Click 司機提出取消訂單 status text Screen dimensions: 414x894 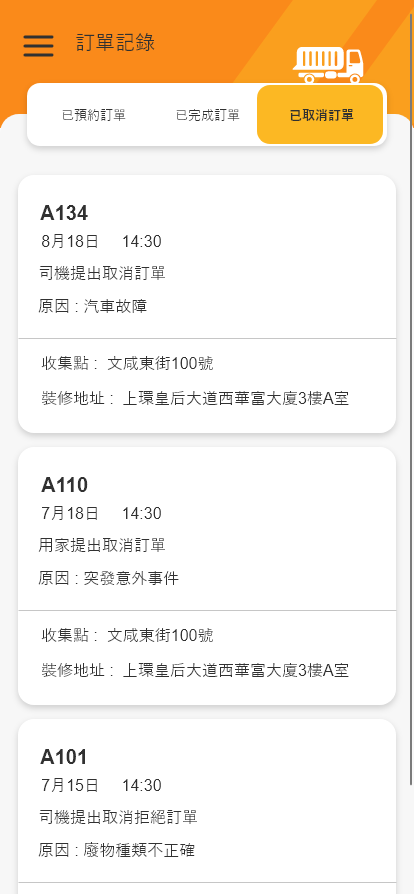(103, 274)
